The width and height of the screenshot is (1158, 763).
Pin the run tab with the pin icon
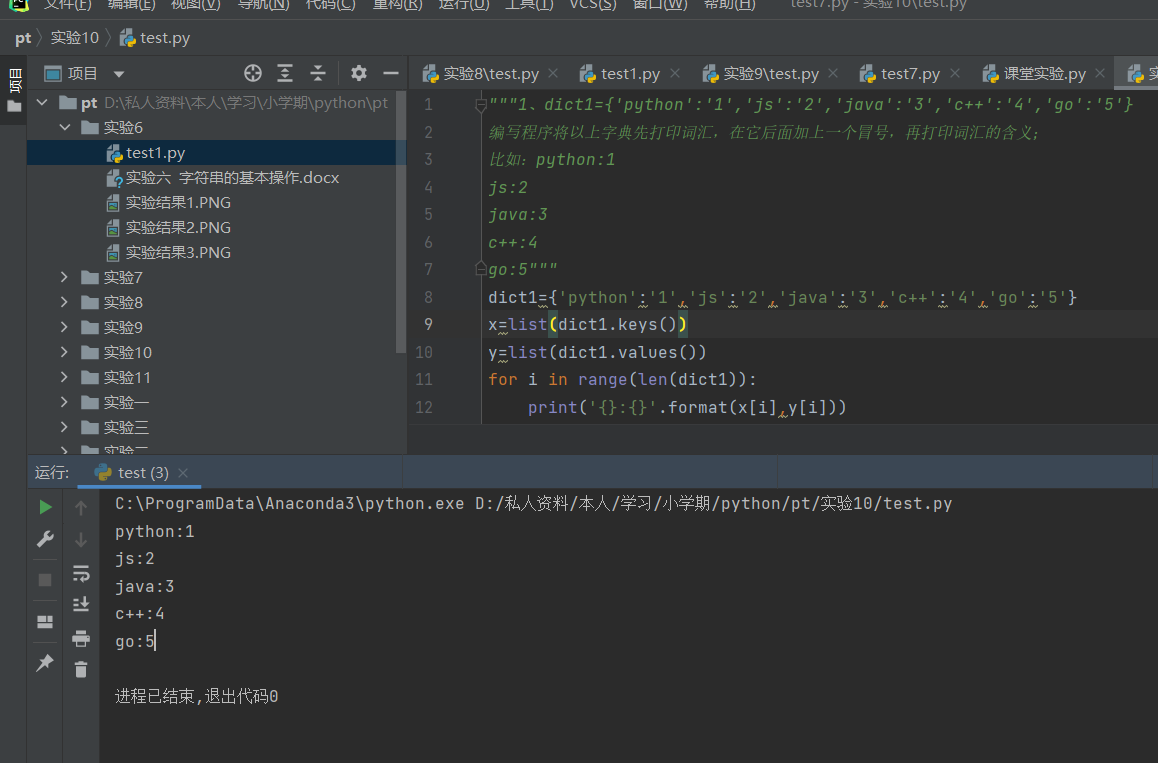pos(45,663)
